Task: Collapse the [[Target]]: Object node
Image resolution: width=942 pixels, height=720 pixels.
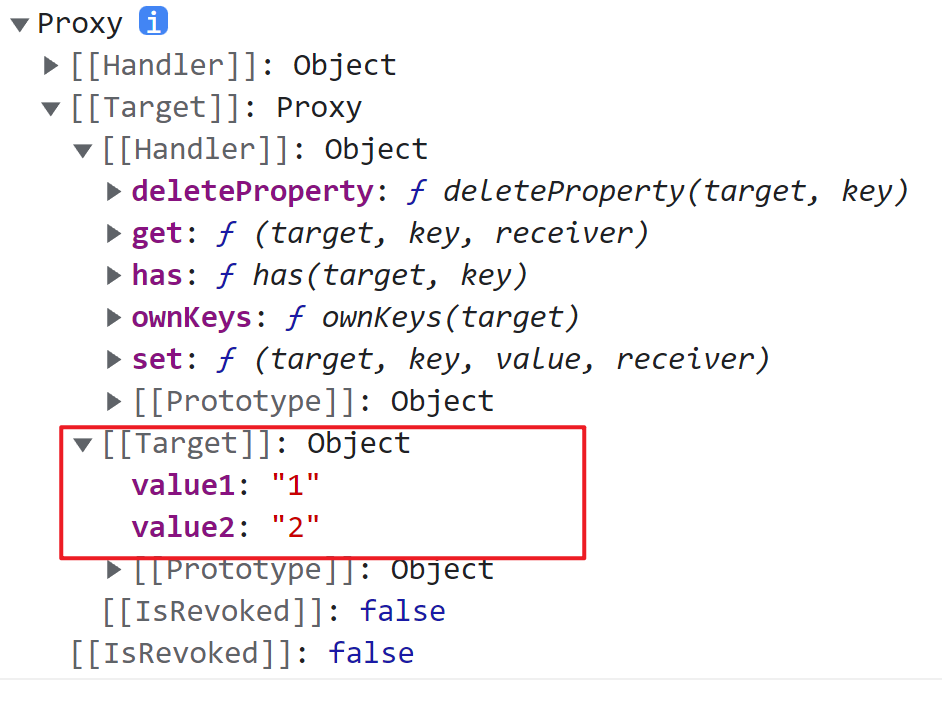Action: point(83,444)
